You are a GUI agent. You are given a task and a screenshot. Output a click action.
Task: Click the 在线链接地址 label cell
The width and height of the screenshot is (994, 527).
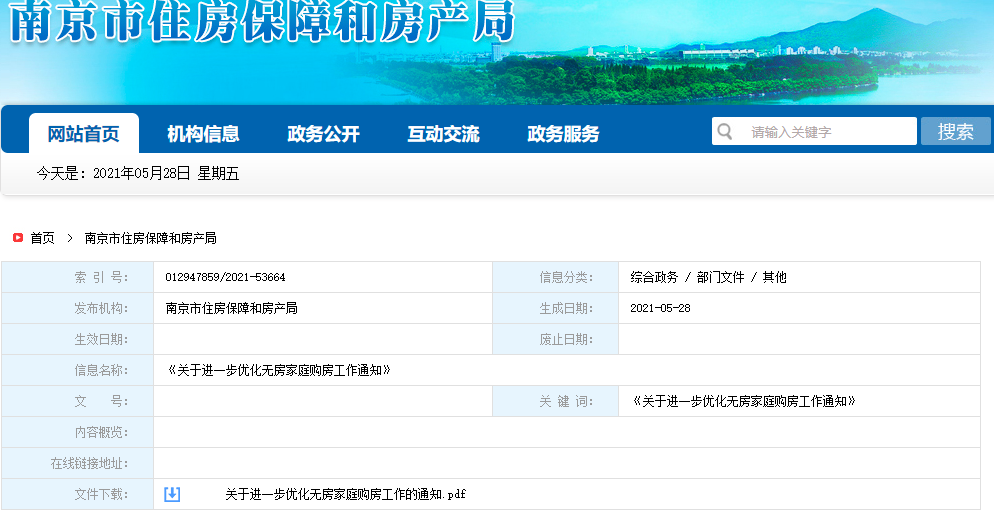[x=77, y=463]
